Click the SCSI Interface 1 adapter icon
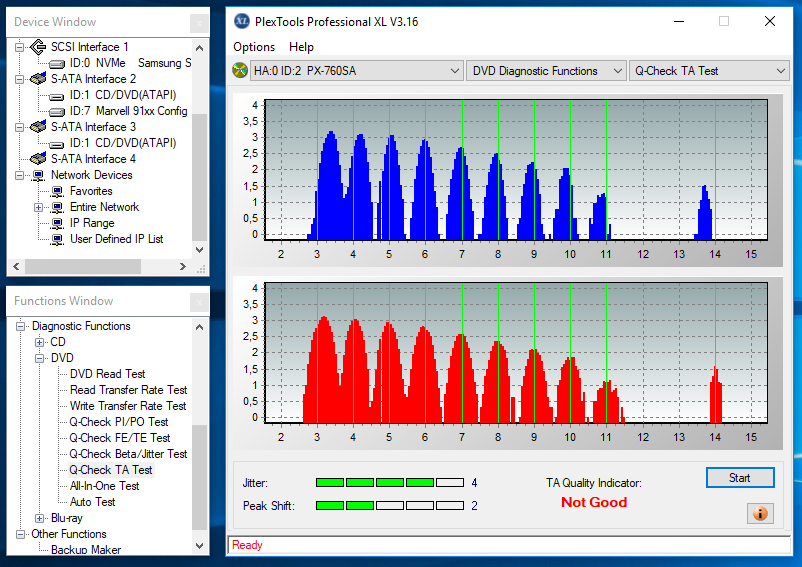This screenshot has height=567, width=802. (38, 47)
